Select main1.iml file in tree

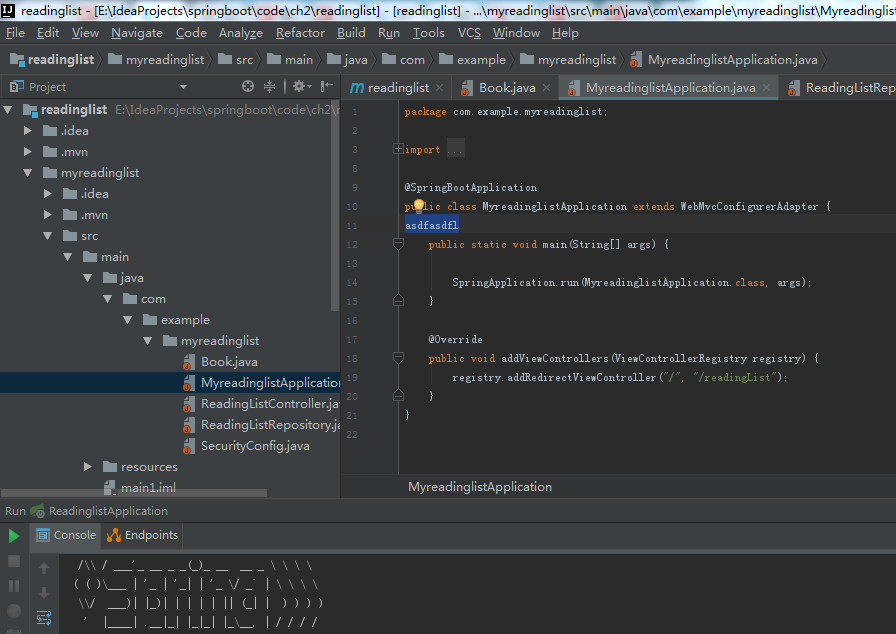pyautogui.click(x=147, y=487)
